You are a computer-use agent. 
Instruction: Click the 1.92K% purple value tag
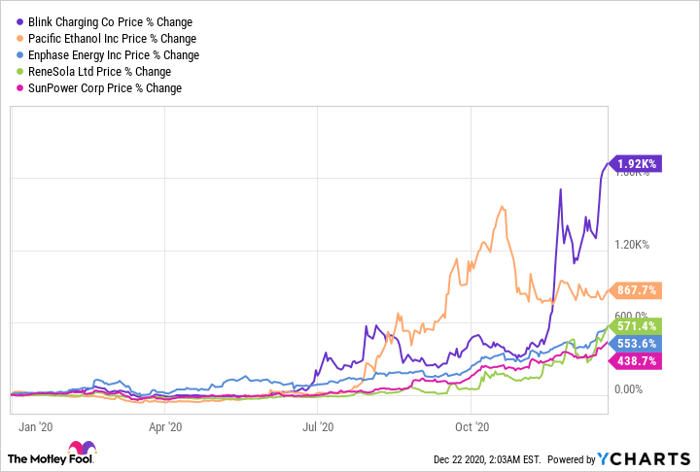pos(634,163)
